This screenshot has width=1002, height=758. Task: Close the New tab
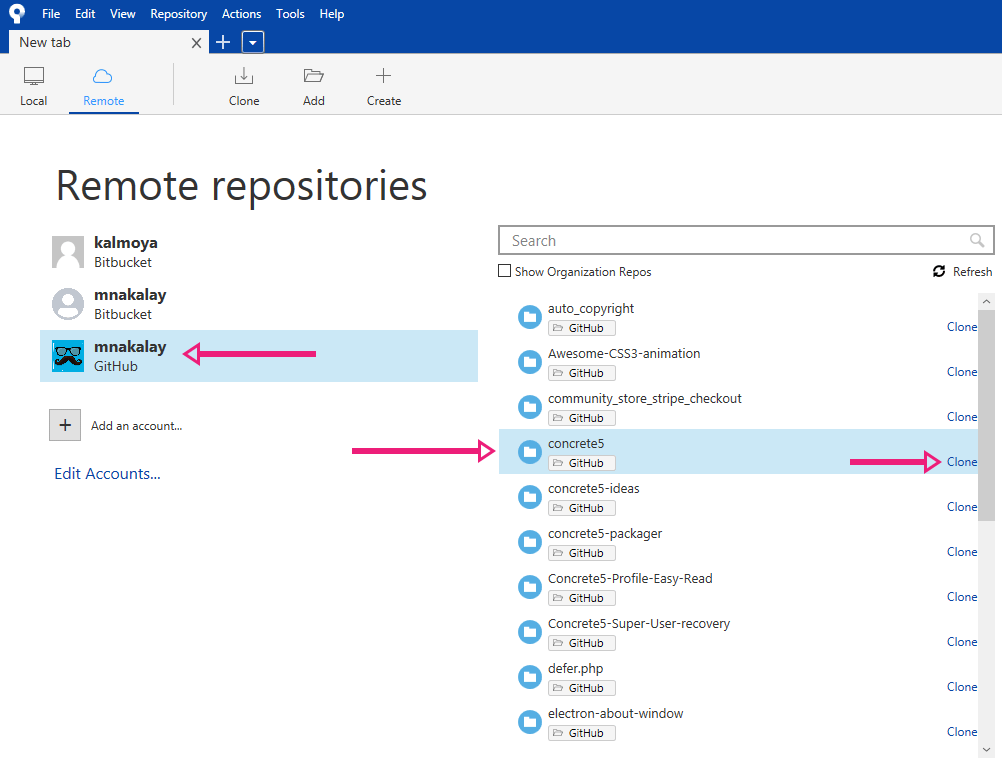(x=196, y=43)
